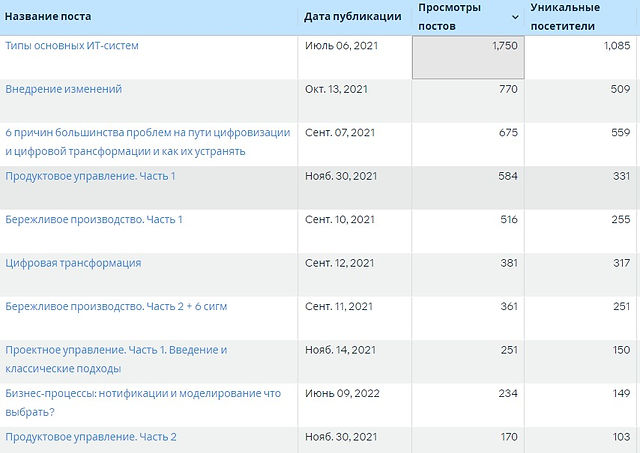This screenshot has width=640, height=453.
Task: Open post Продуктовое управление. Часть 1
Action: 90,176
